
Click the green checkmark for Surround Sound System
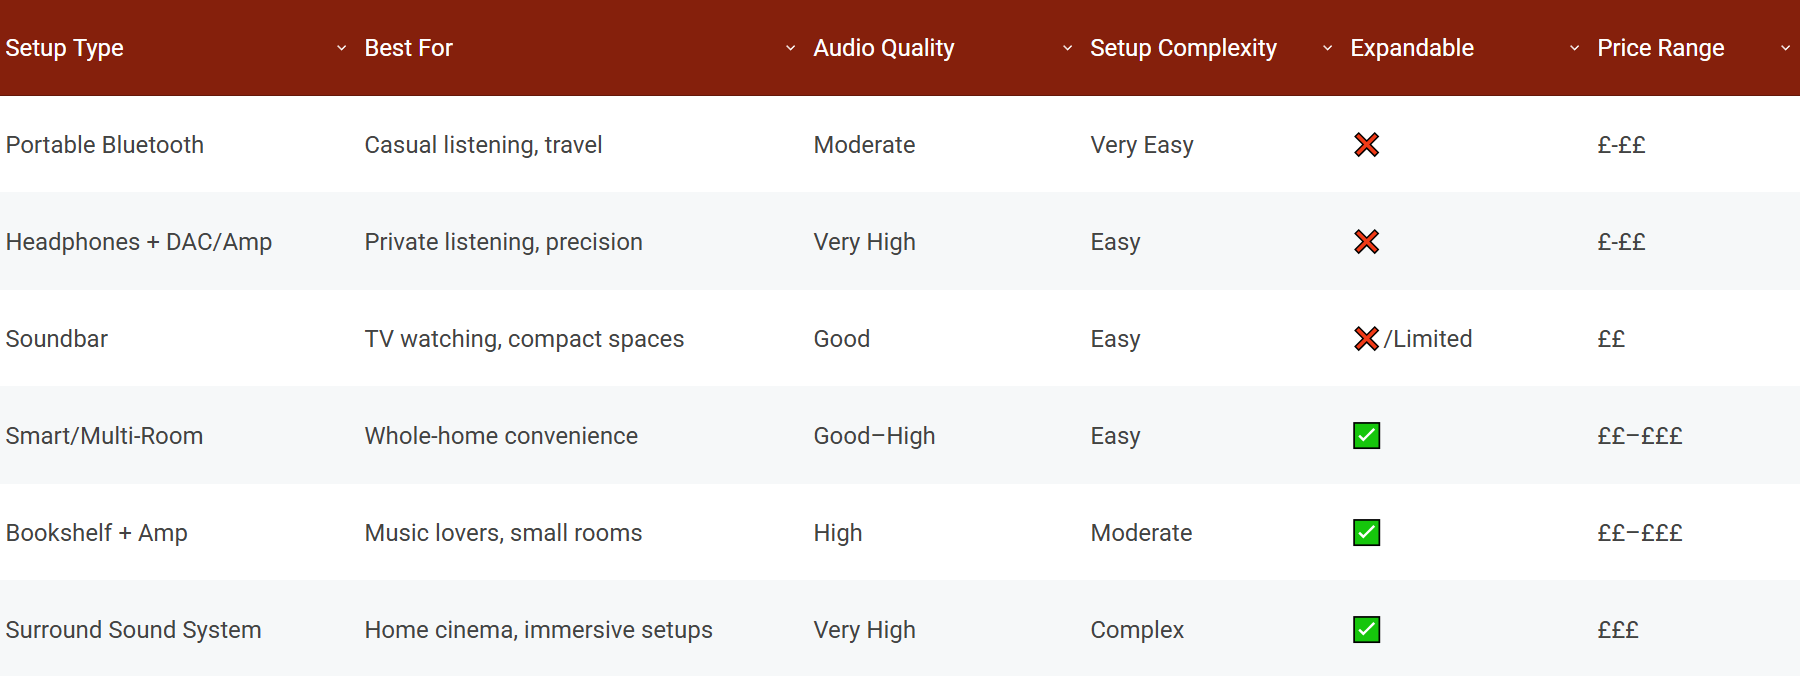tap(1366, 630)
